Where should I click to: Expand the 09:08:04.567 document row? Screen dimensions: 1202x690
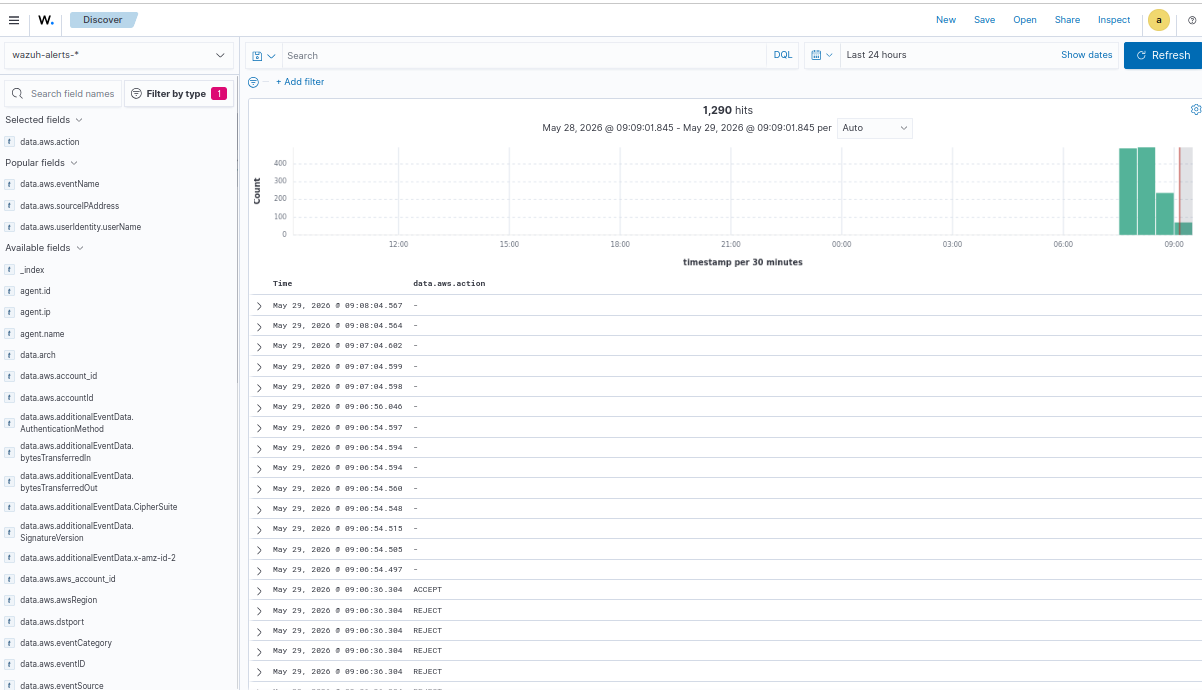click(x=259, y=306)
